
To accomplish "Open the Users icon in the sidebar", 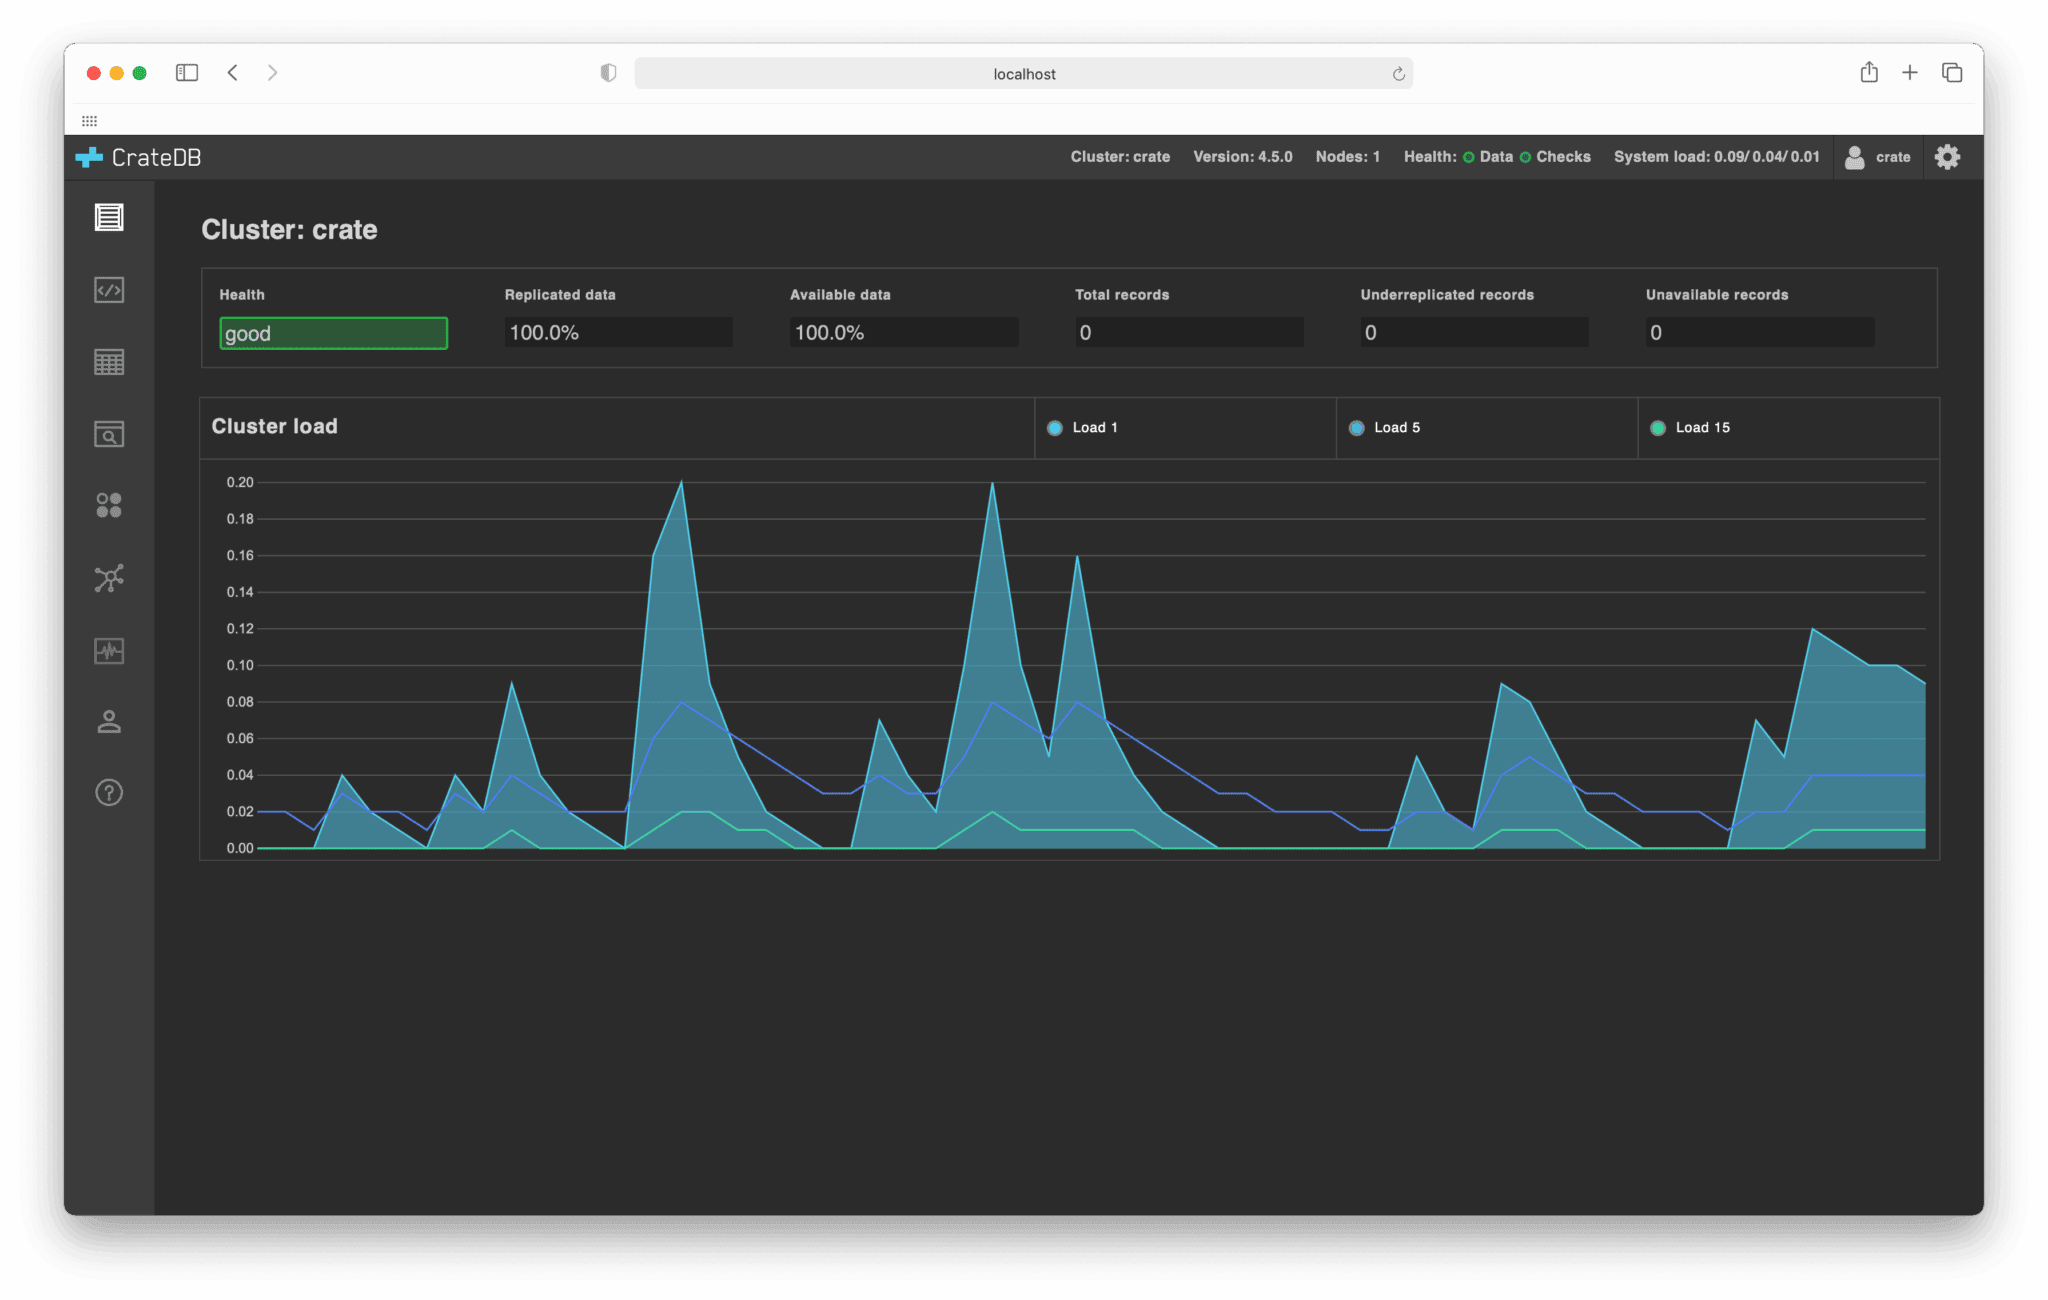I will (109, 721).
